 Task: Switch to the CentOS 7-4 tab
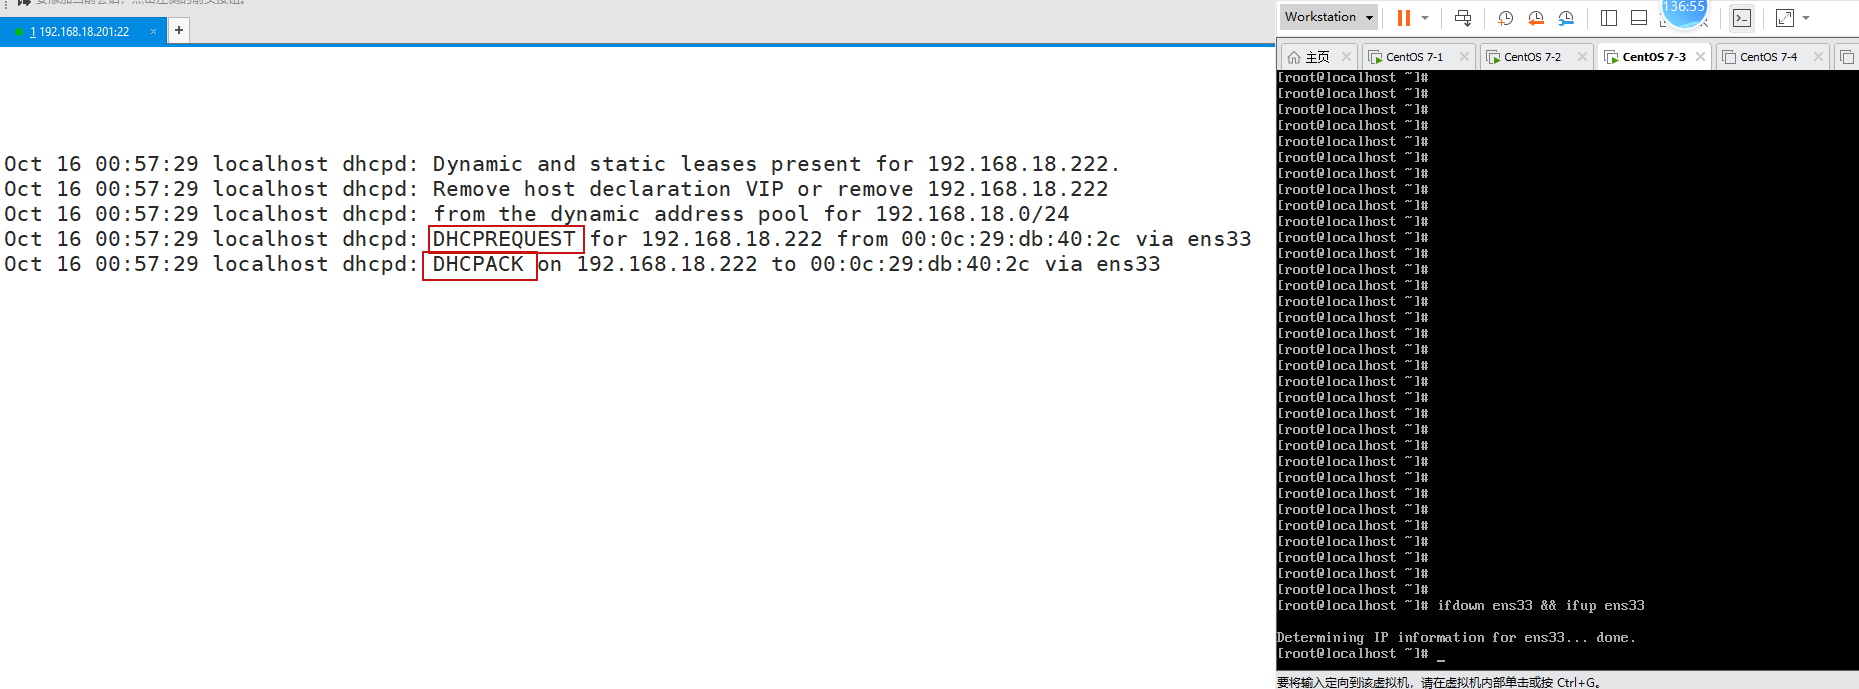click(1767, 57)
